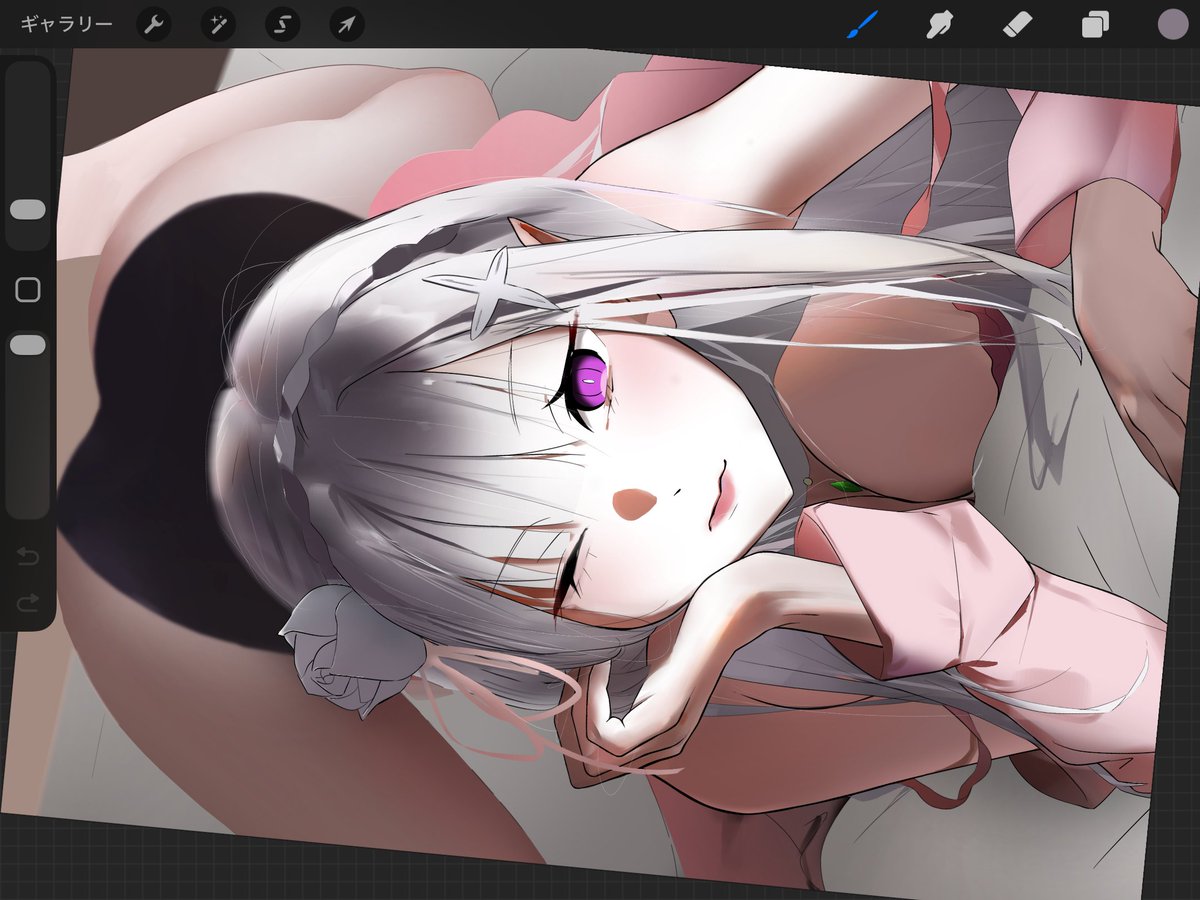Open the ギャラリー gallery

pyautogui.click(x=66, y=24)
